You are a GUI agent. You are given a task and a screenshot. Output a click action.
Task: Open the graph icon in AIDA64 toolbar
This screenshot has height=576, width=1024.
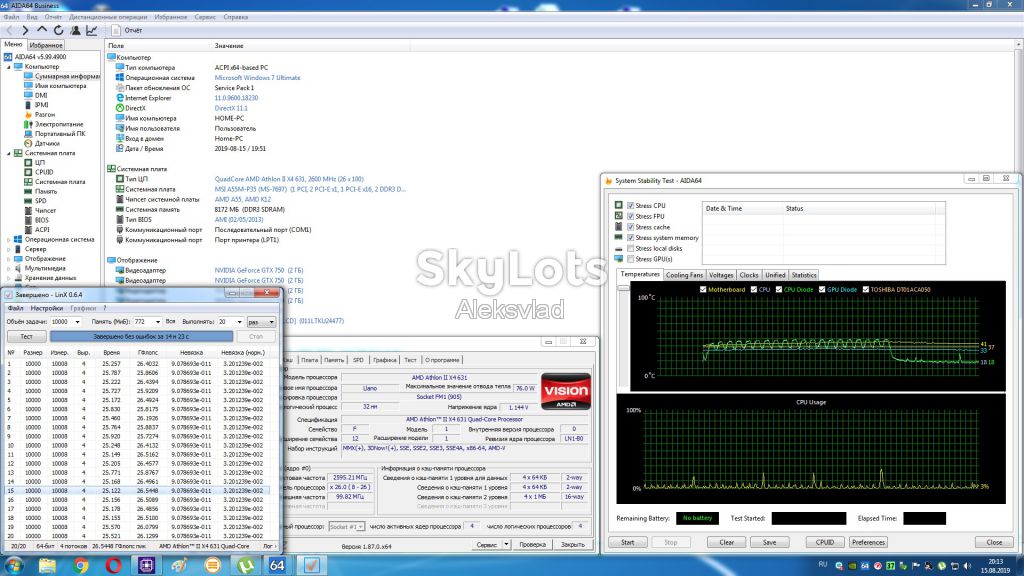coord(91,30)
